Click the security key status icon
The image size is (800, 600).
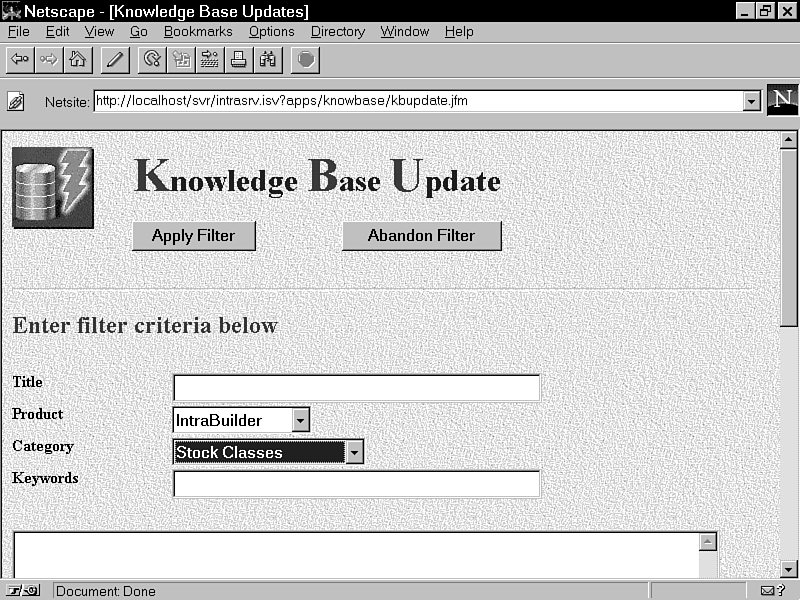click(x=24, y=591)
